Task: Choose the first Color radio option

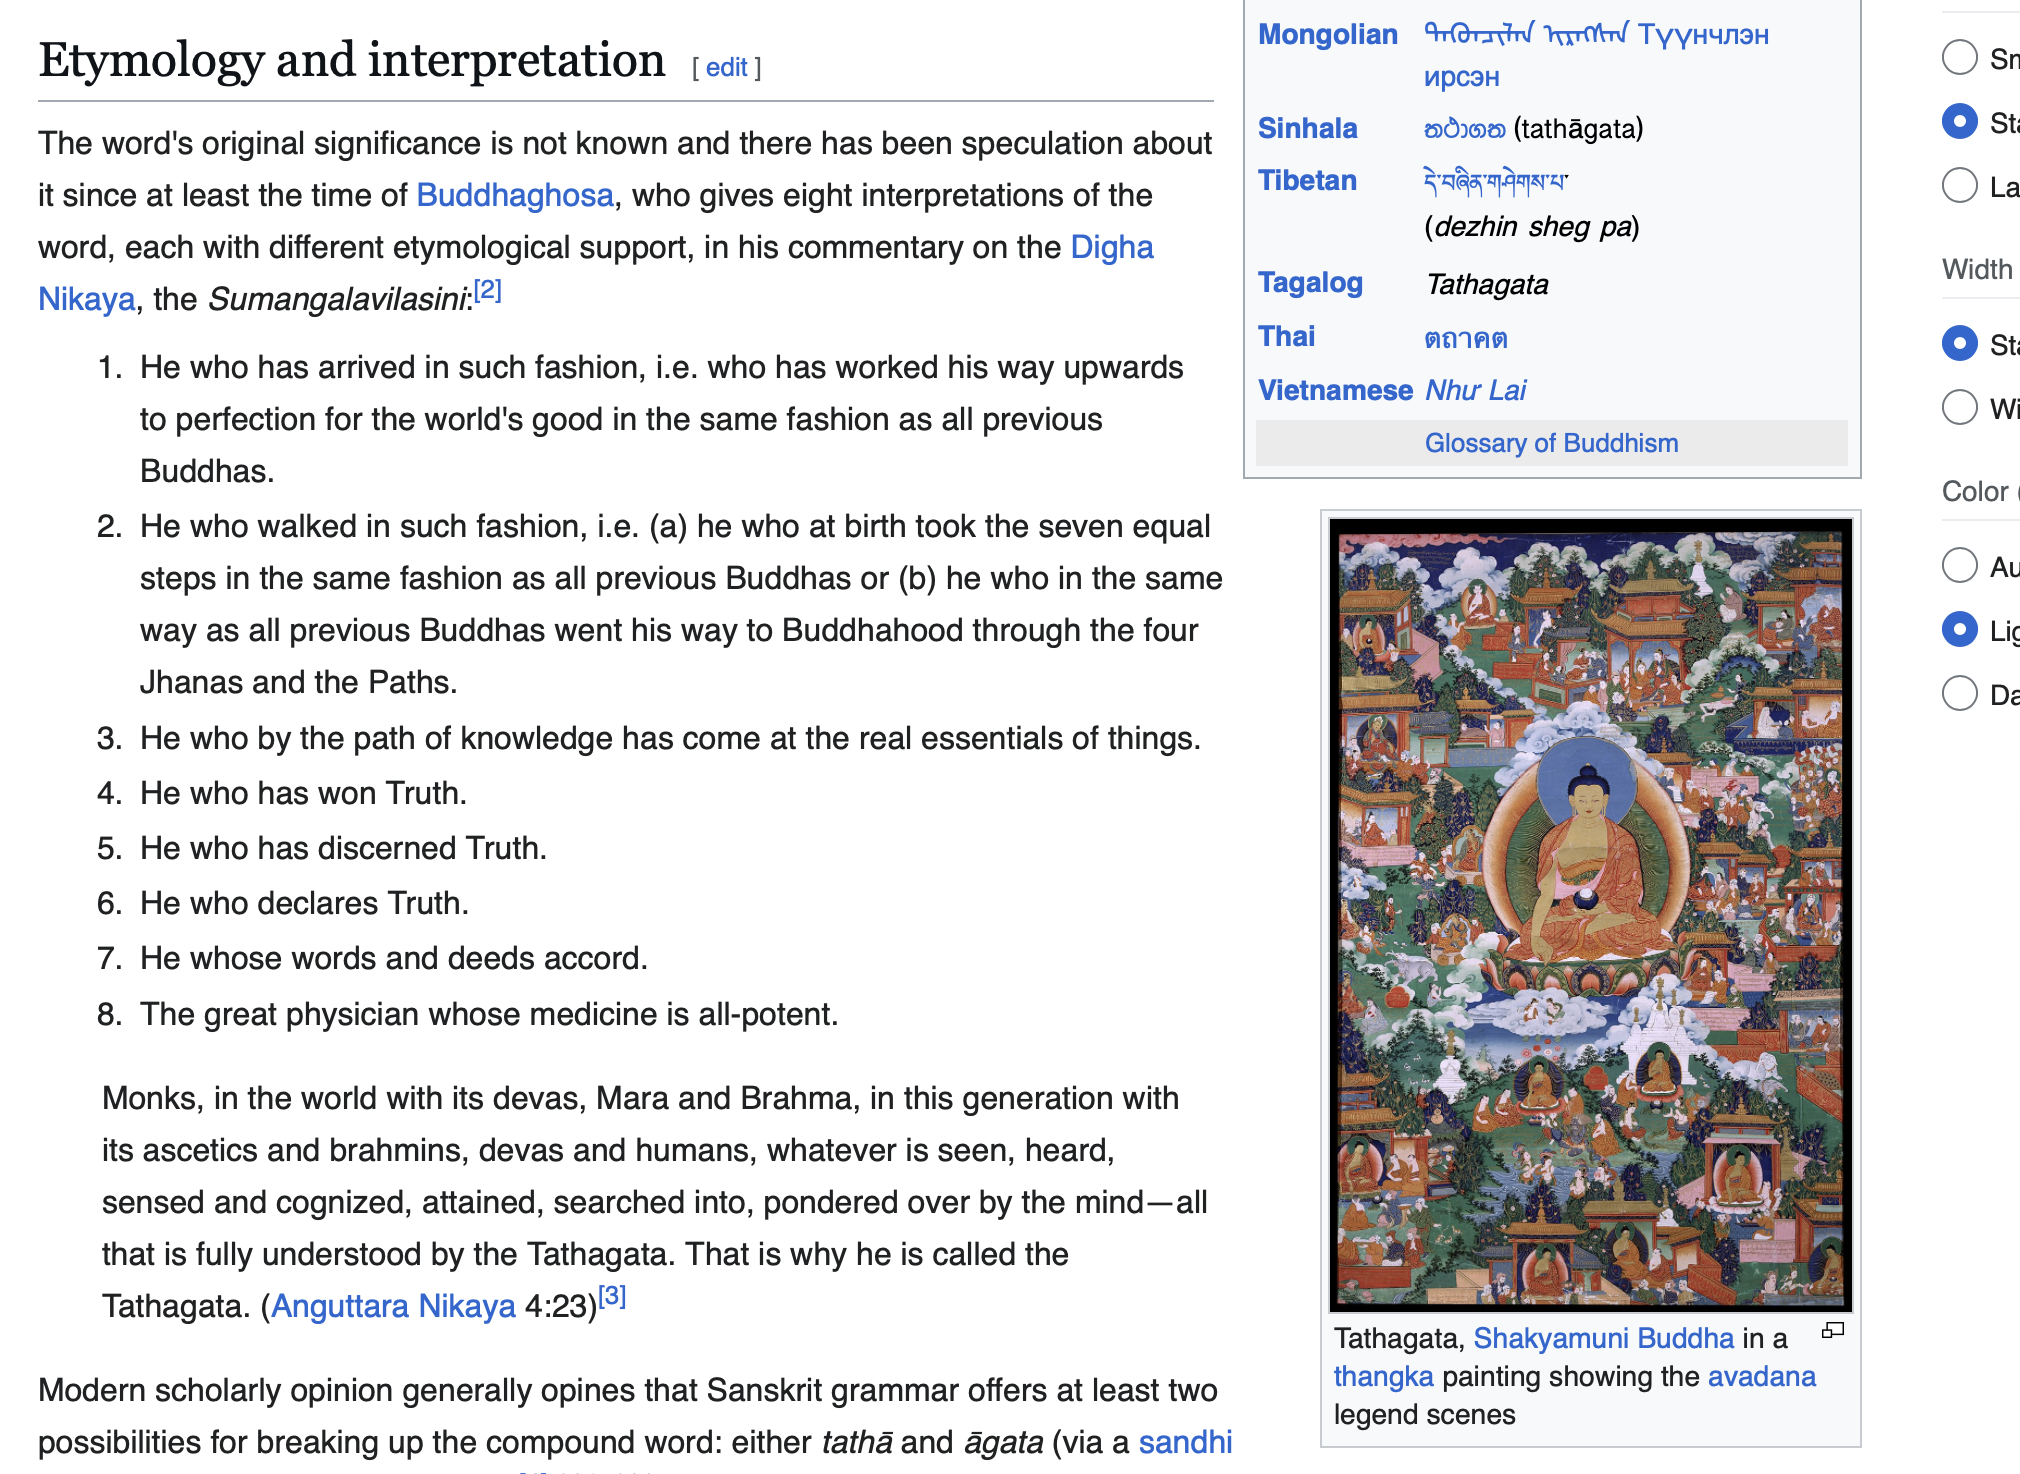Action: pos(1959,565)
